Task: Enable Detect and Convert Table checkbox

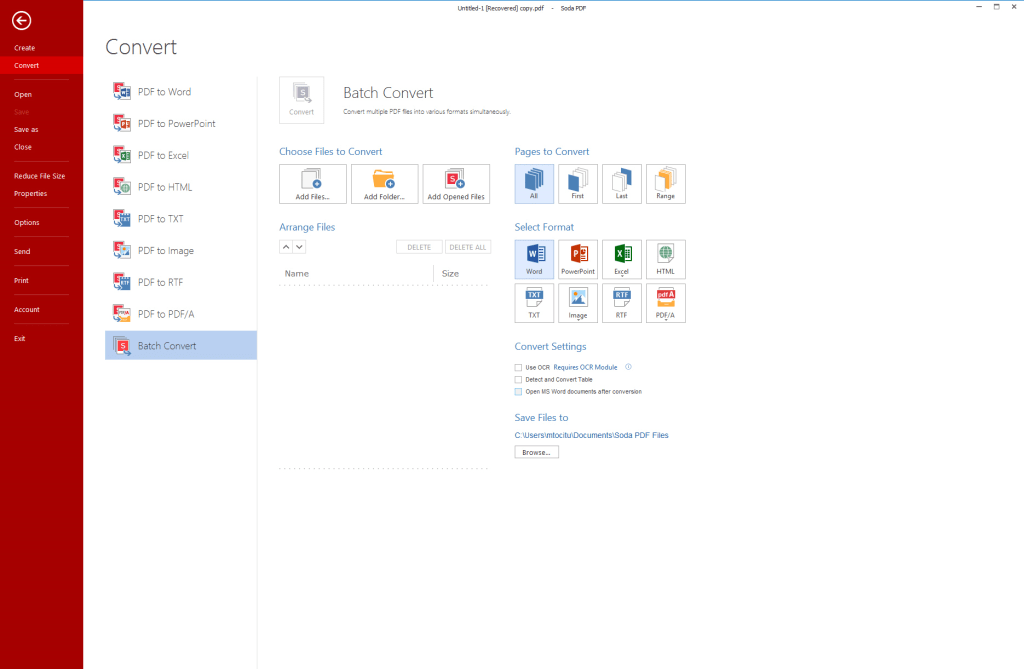Action: tap(519, 380)
